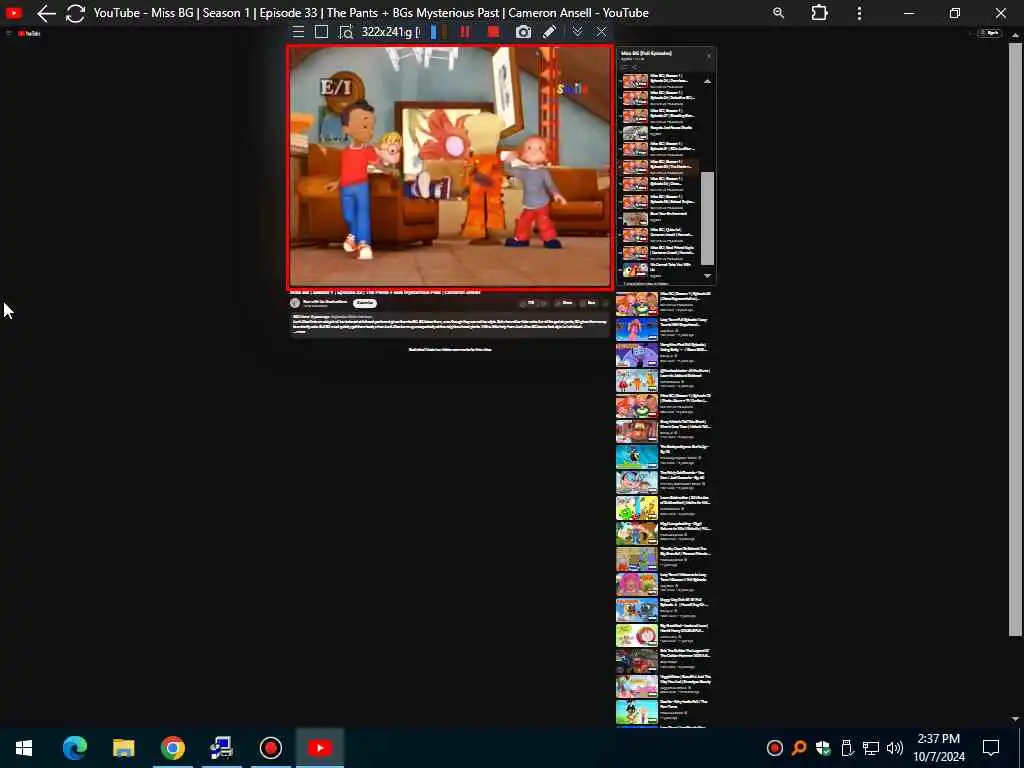Open the network tray icon
1024x768 pixels.
click(x=871, y=748)
